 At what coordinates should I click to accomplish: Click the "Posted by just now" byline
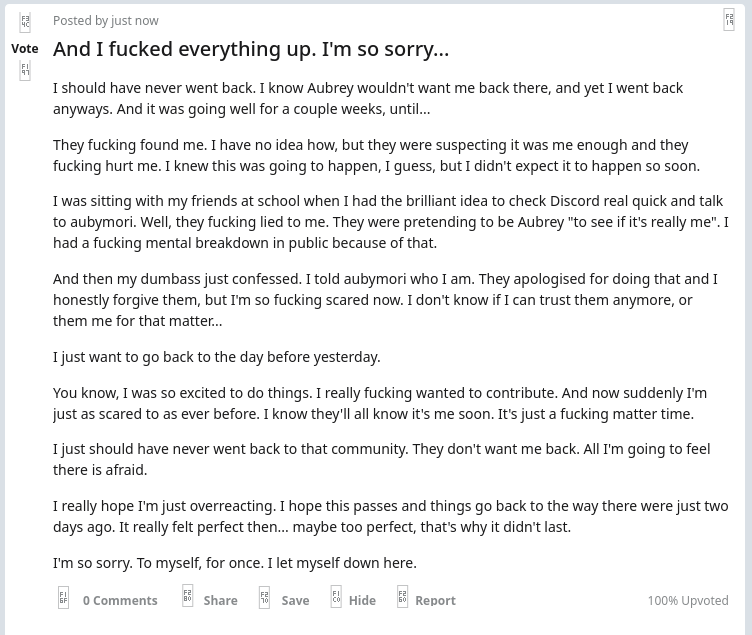(105, 20)
